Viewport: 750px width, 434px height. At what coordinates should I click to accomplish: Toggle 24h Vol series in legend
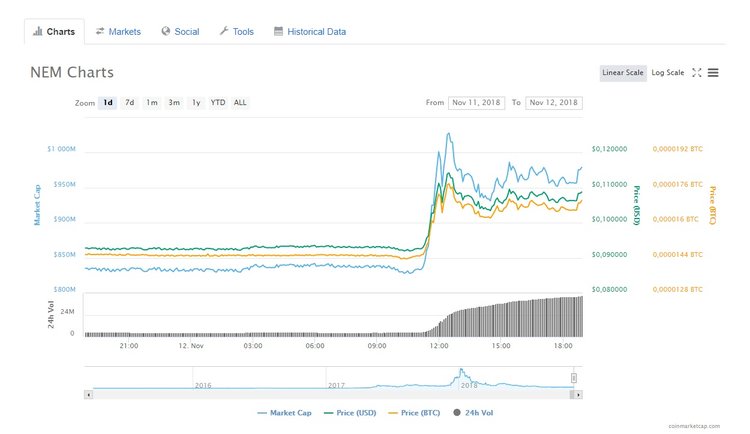point(473,412)
